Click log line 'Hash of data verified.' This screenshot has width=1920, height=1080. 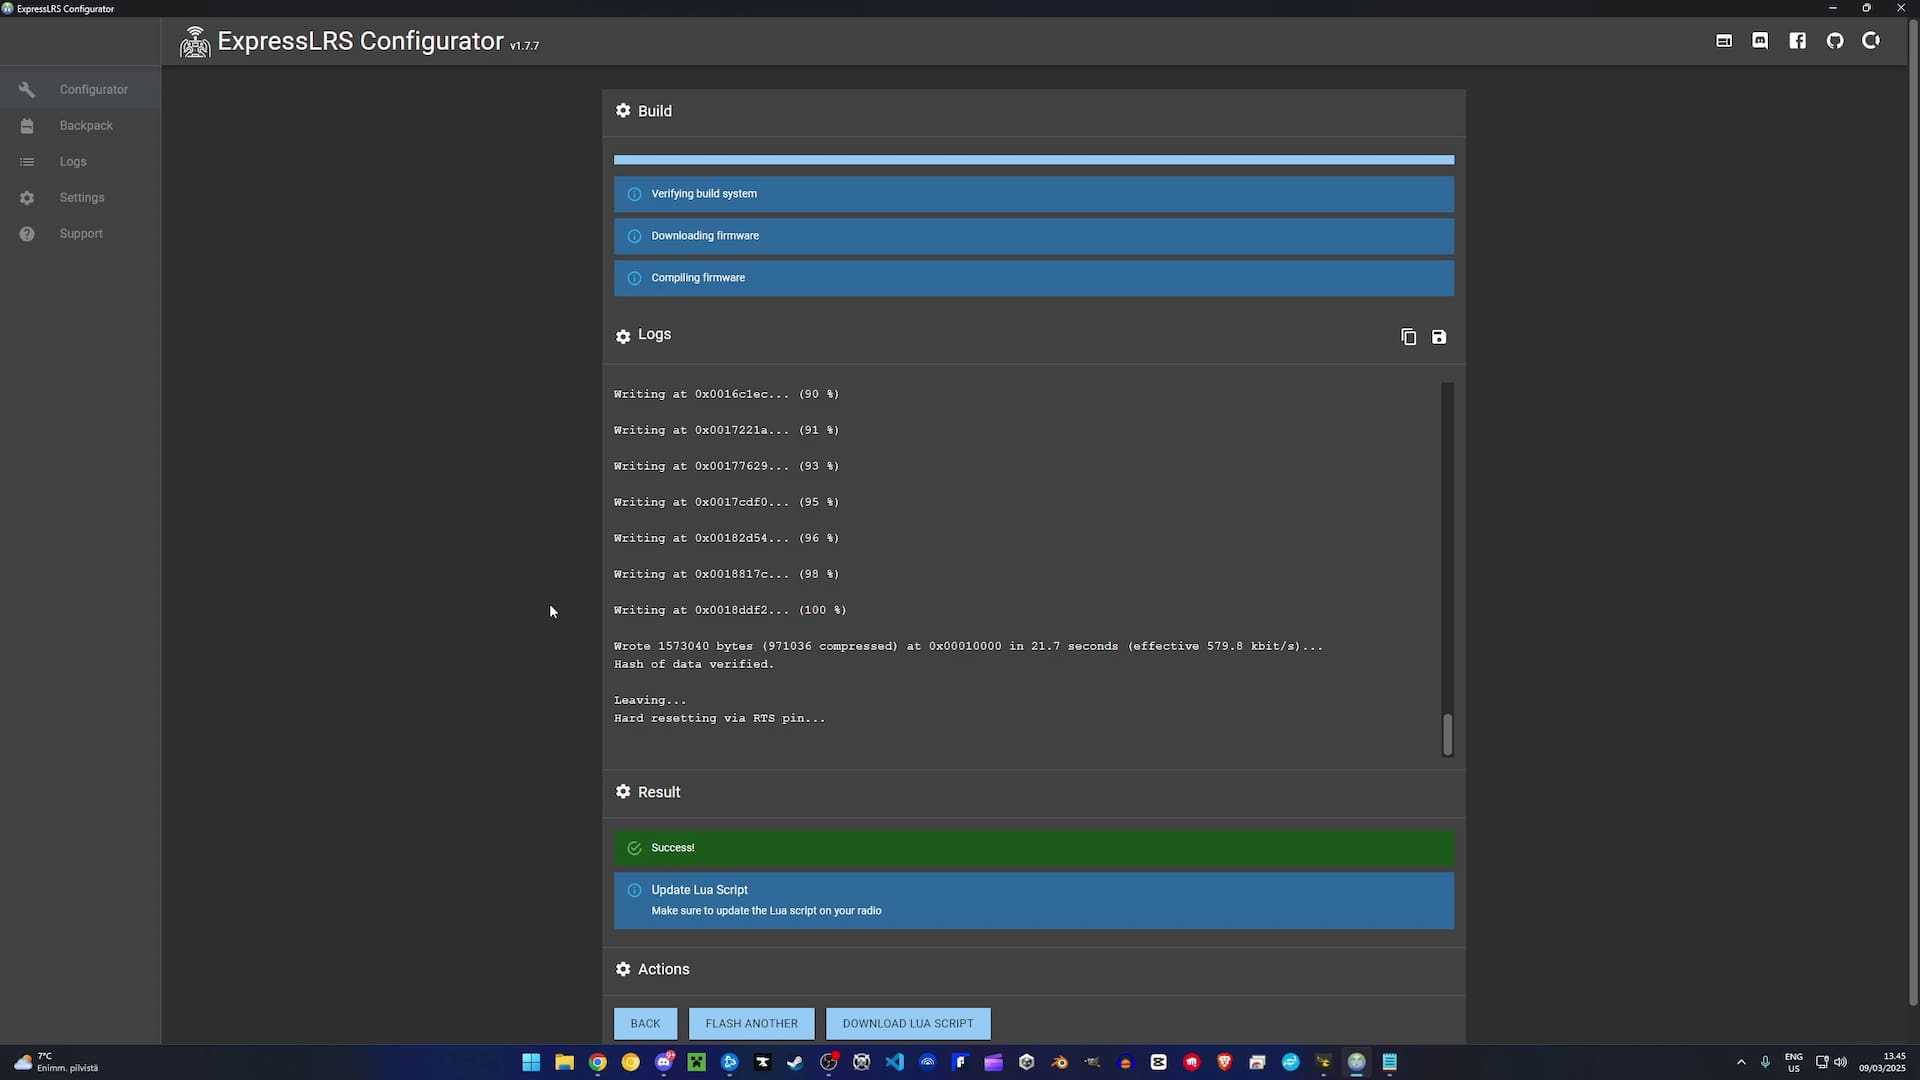click(x=694, y=664)
